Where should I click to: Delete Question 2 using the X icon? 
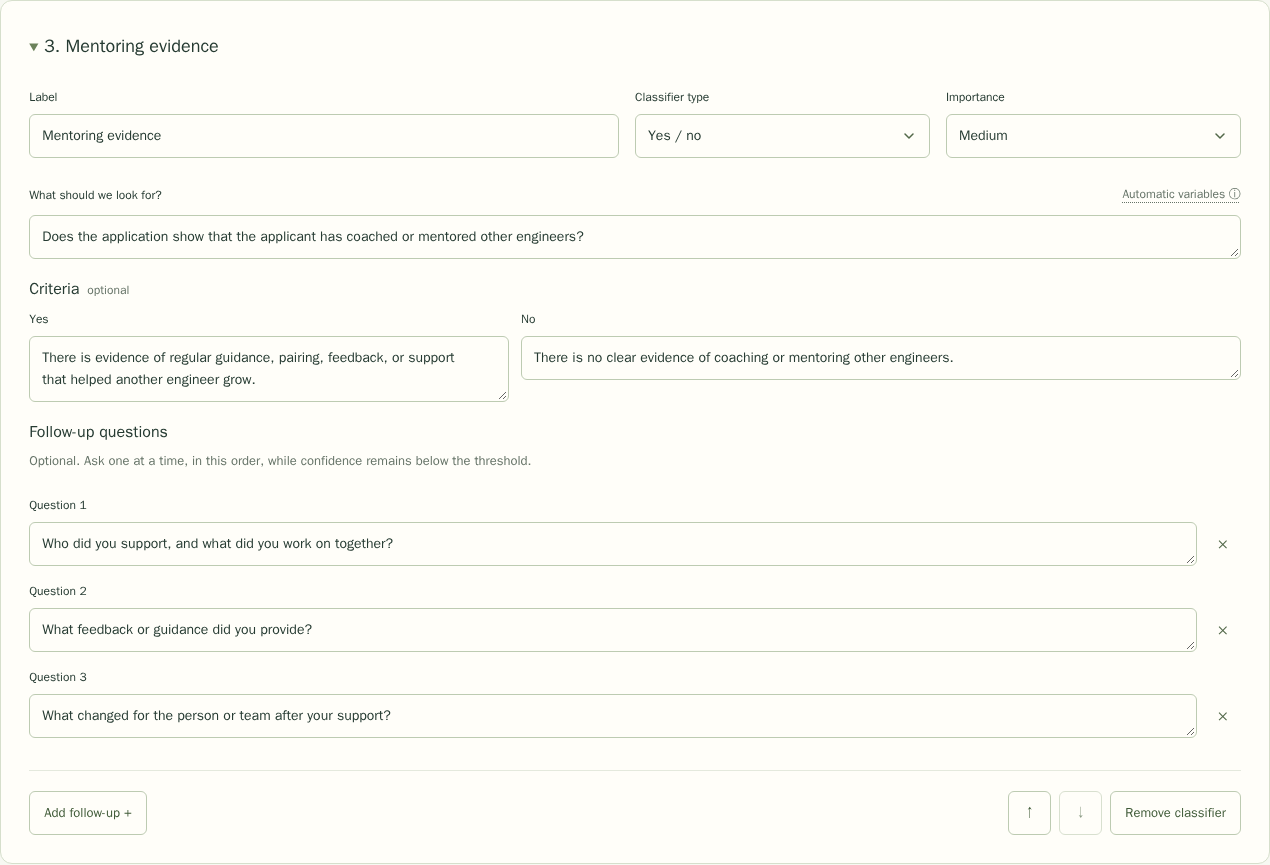pyautogui.click(x=1222, y=631)
